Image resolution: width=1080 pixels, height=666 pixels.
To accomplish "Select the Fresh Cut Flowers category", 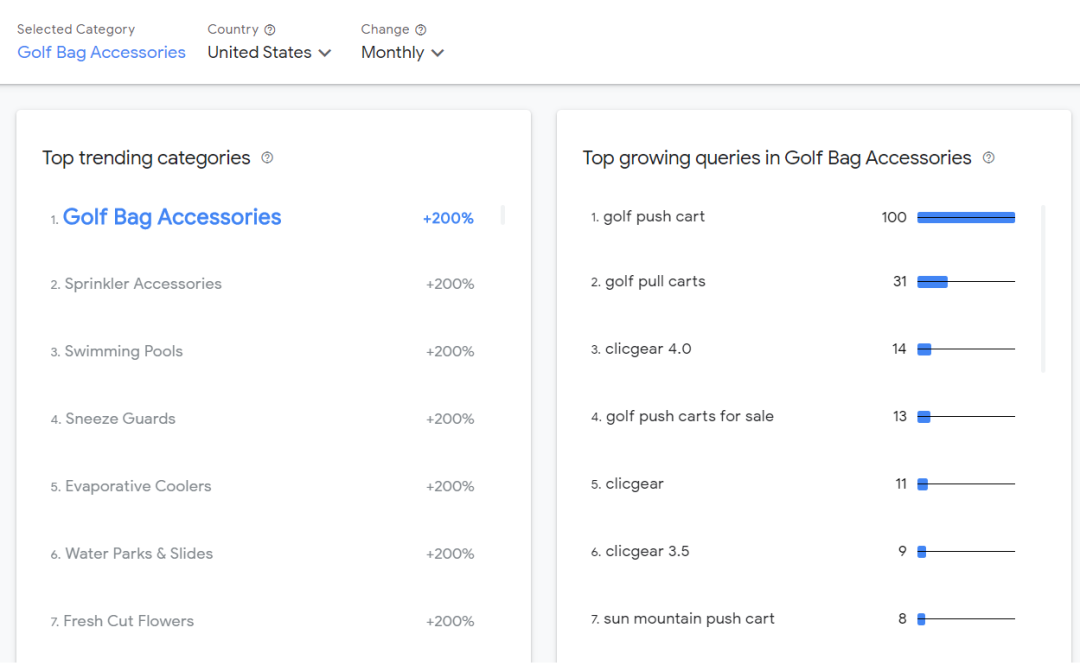I will point(129,621).
